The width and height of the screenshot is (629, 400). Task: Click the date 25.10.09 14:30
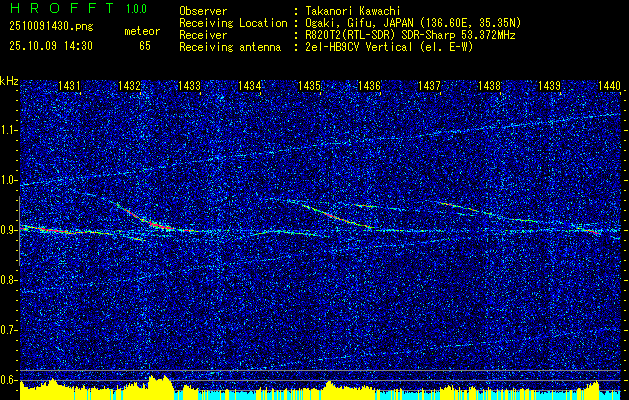(x=51, y=46)
